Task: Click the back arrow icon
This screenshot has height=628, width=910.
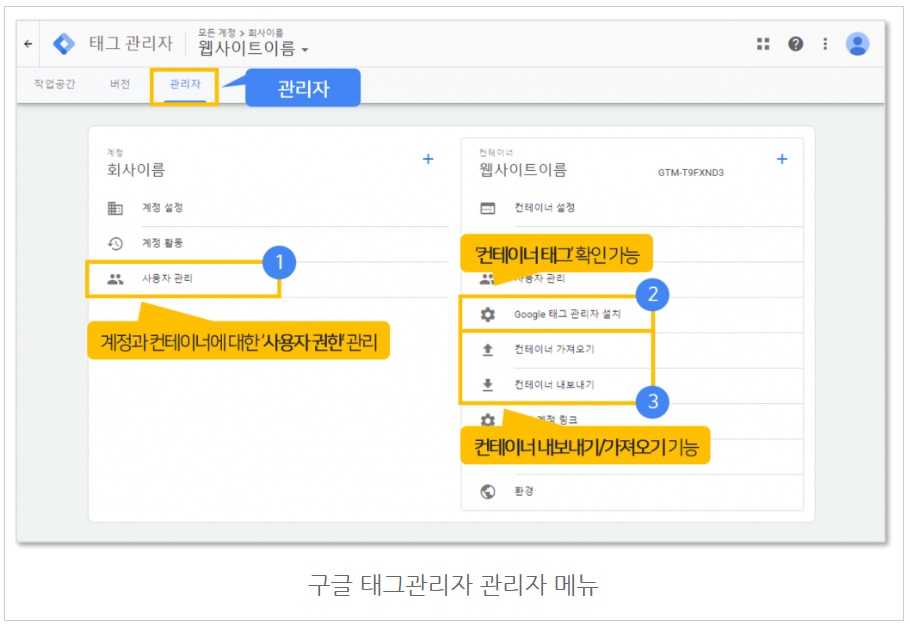Action: 28,44
